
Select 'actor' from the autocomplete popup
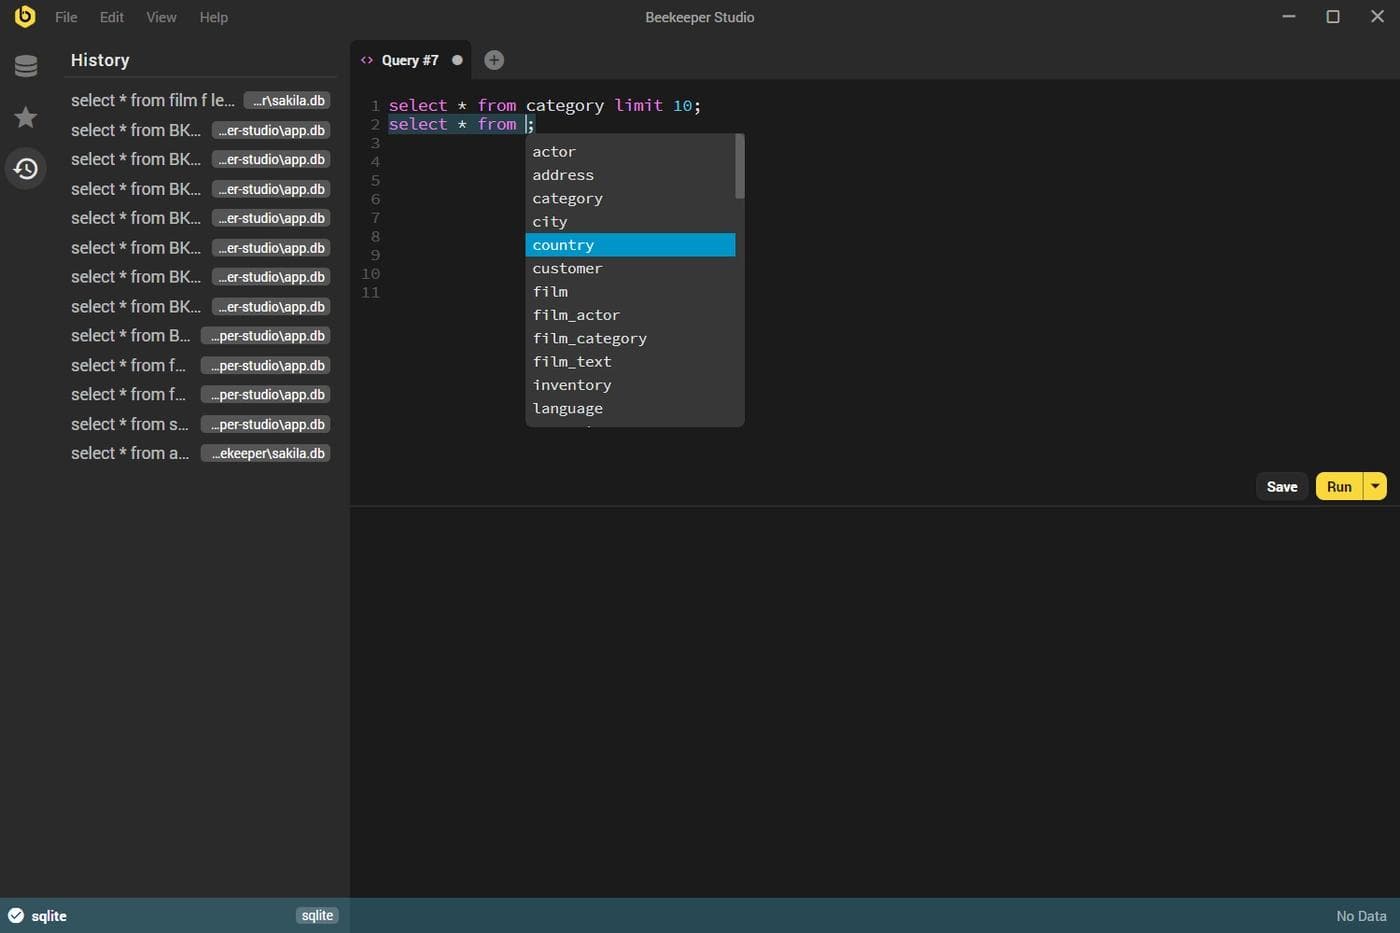pyautogui.click(x=554, y=152)
